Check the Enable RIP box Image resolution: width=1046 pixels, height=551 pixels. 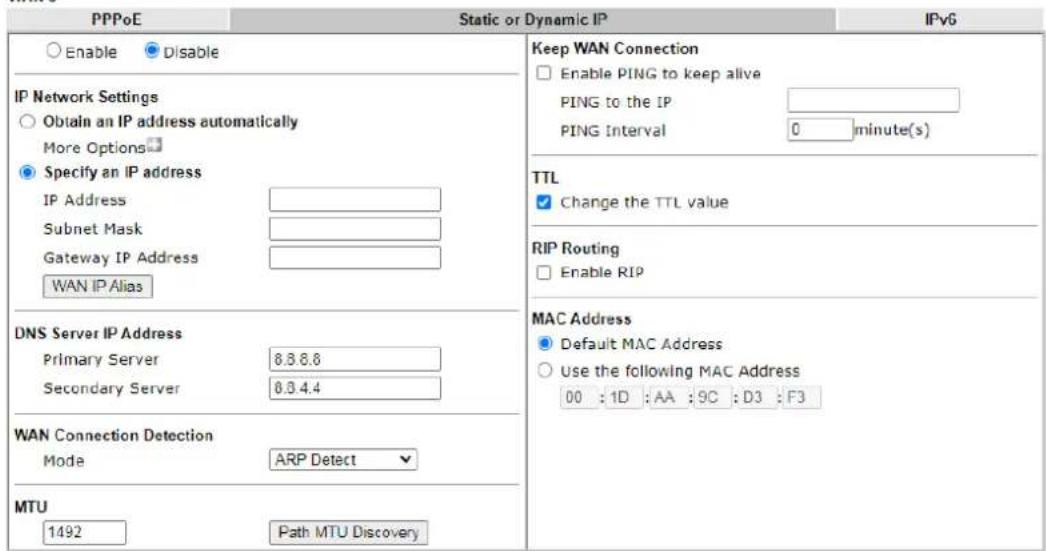coord(544,273)
